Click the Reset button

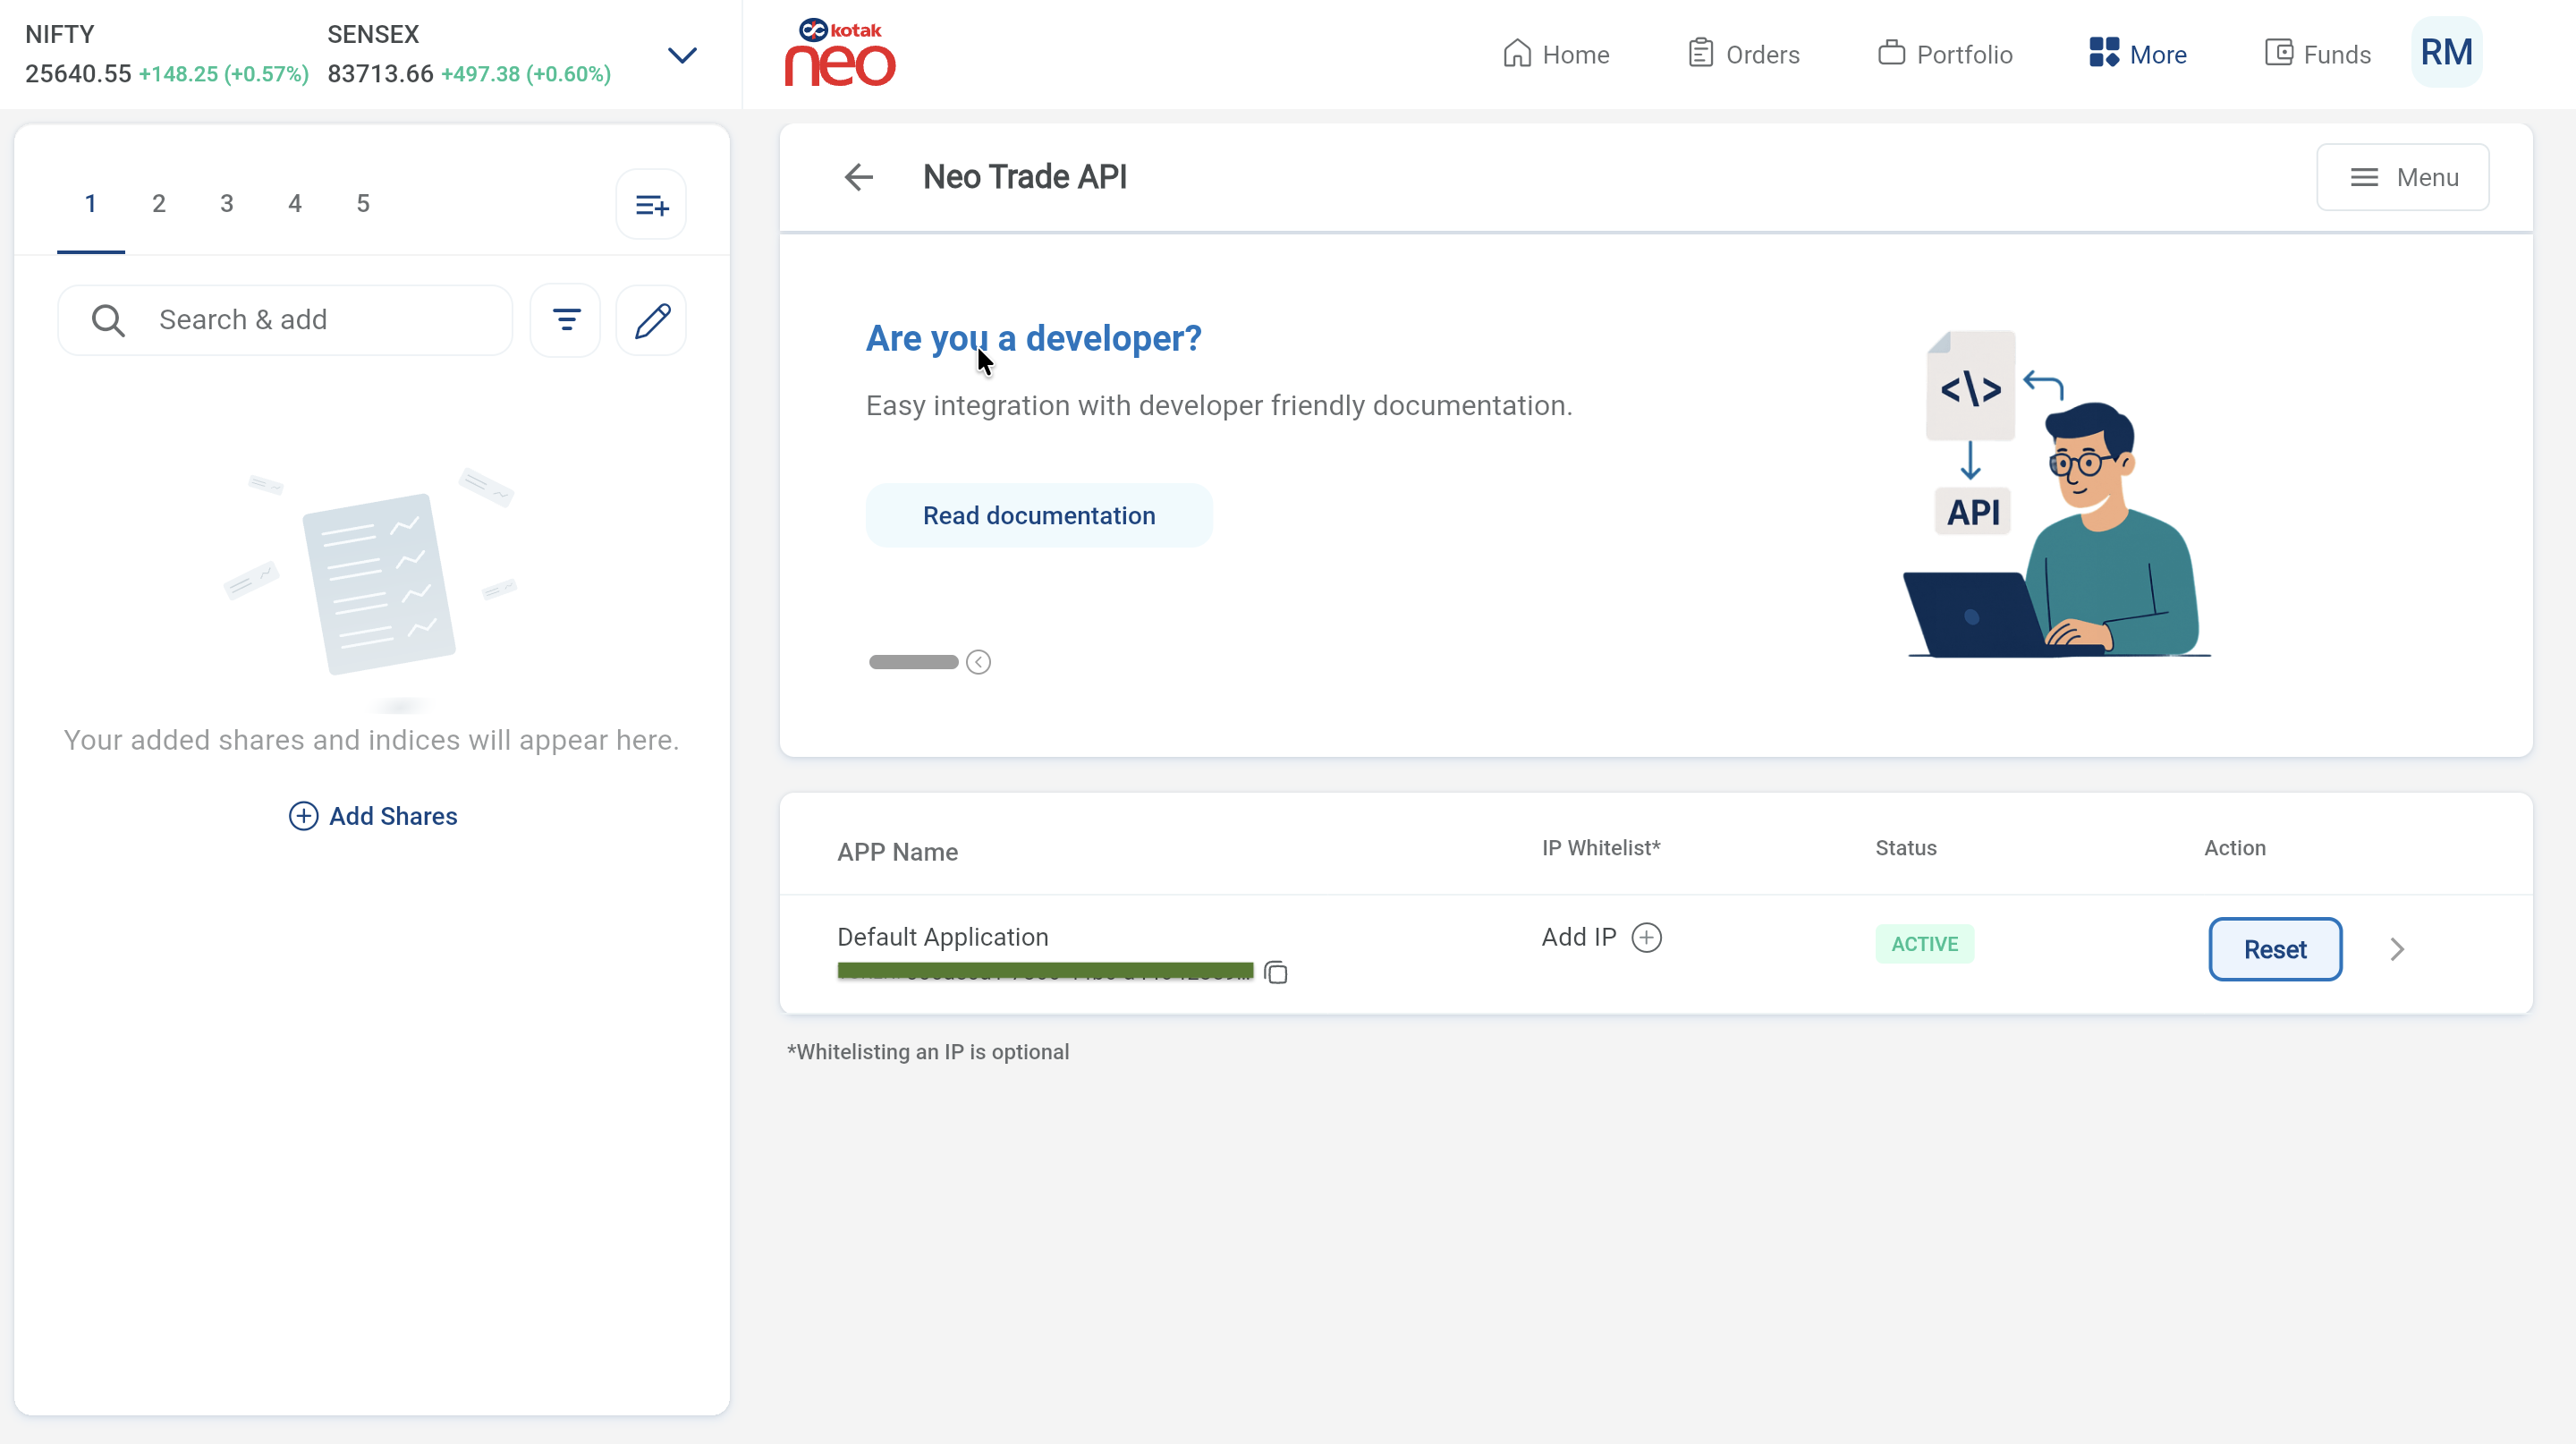pos(2274,949)
